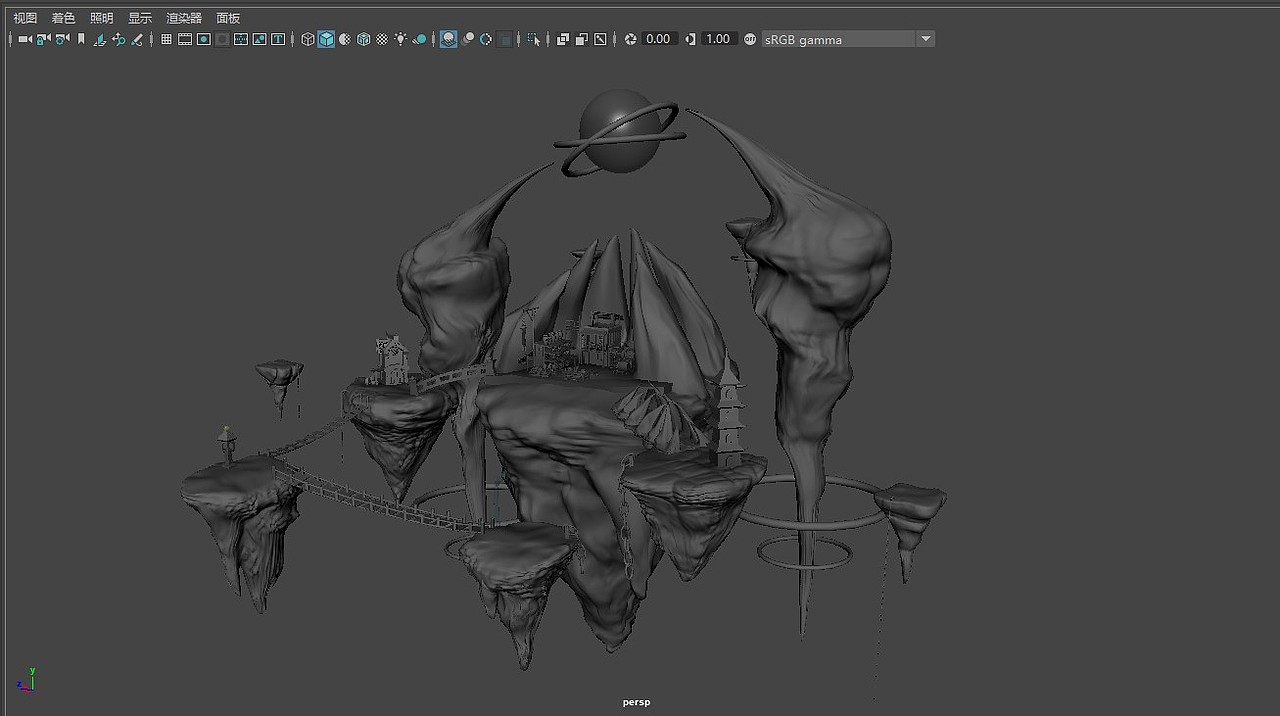Image resolution: width=1280 pixels, height=716 pixels.
Task: Click highlighted Screen Space Ambient Occlusion icon
Action: click(x=449, y=39)
